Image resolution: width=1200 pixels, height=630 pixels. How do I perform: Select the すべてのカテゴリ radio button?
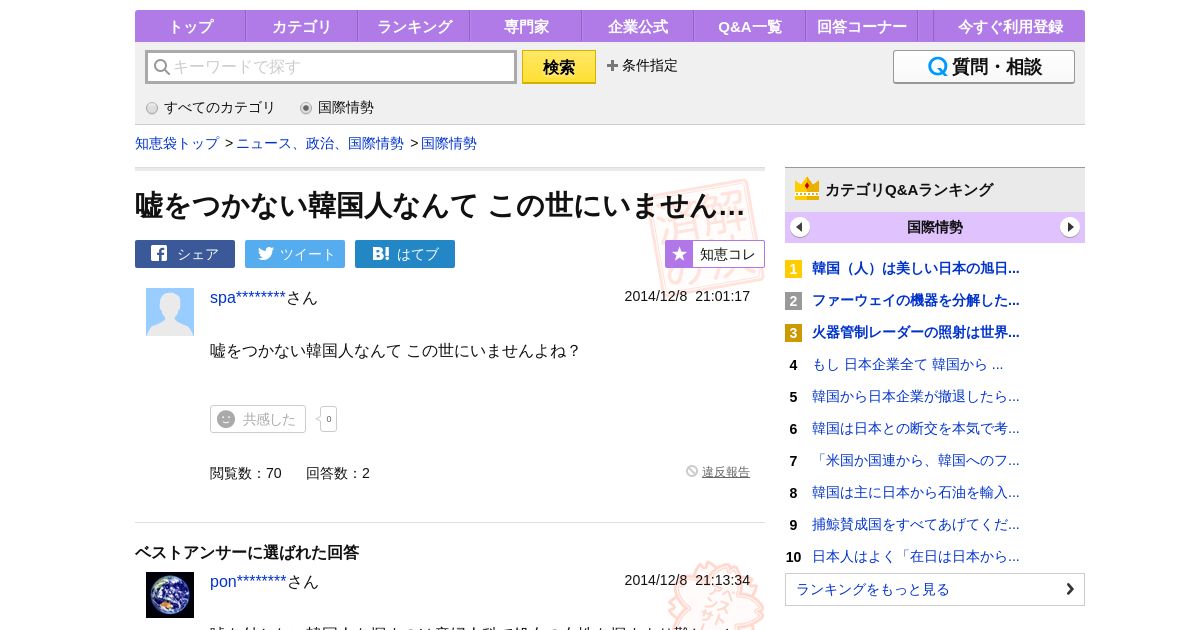tap(152, 108)
